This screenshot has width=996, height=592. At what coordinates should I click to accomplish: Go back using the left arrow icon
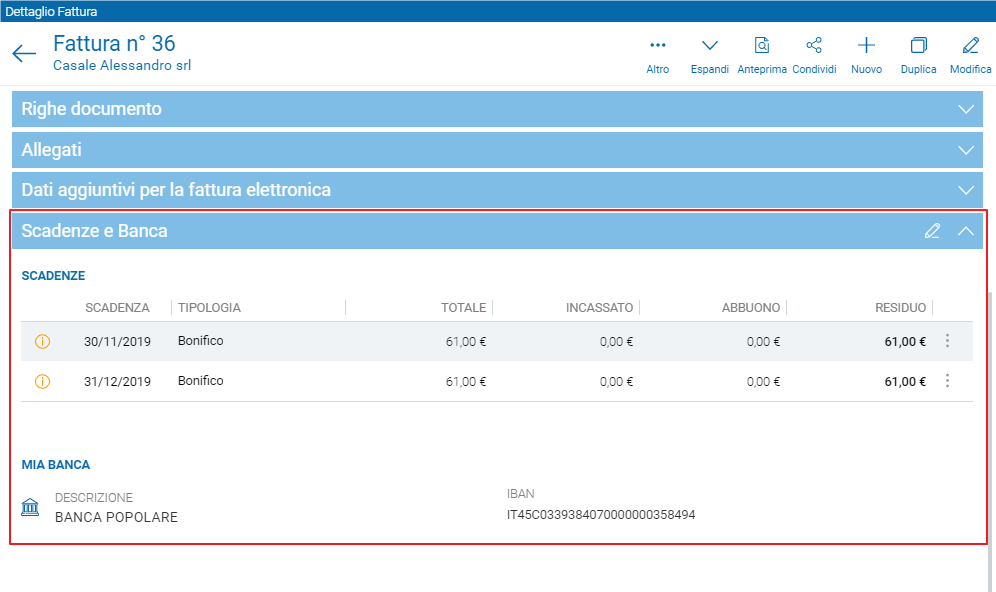tap(24, 53)
